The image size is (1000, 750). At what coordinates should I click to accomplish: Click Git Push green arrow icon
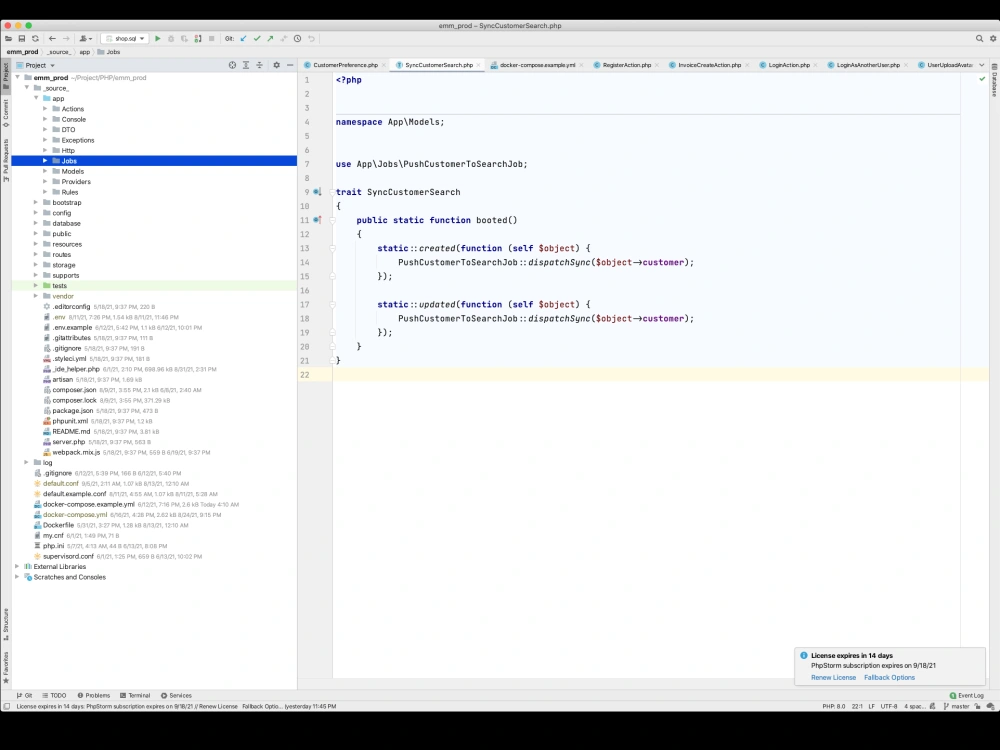(270, 39)
